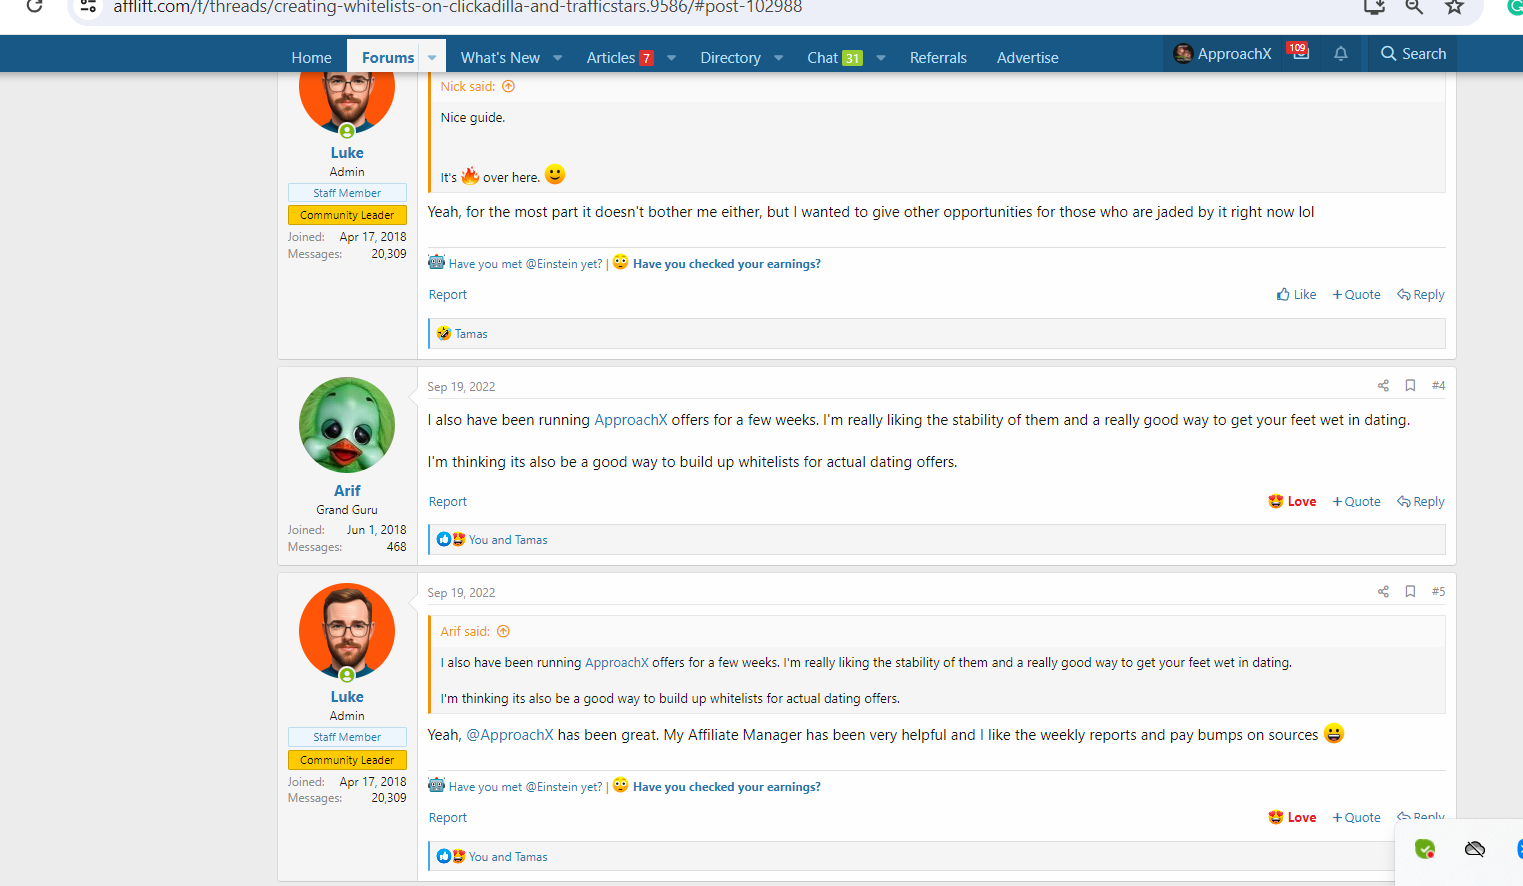
Task: Open Arif's profile name link
Action: point(347,491)
